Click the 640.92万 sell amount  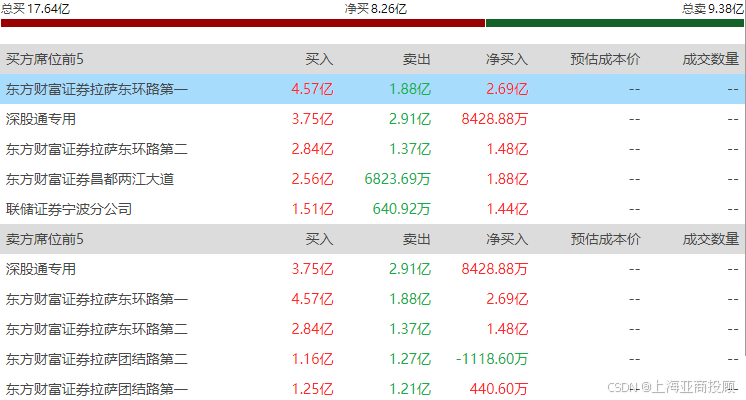point(401,209)
